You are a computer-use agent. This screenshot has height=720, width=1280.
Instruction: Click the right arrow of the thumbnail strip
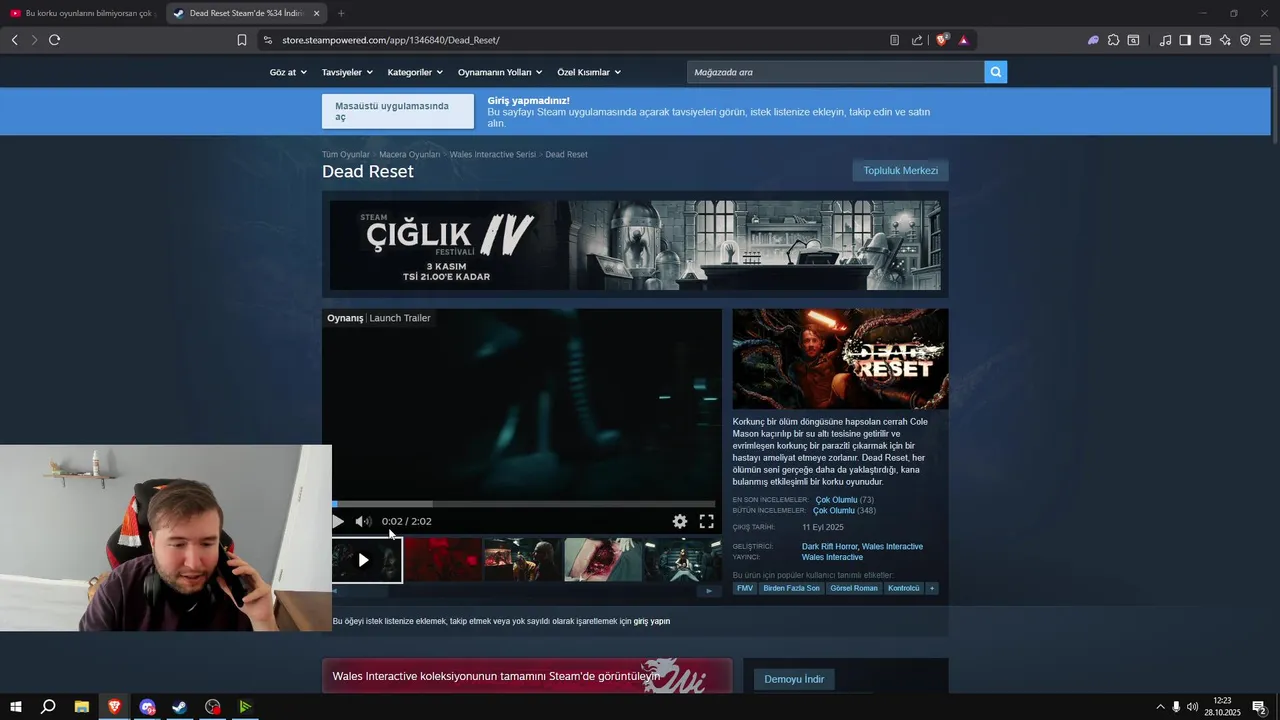pos(709,591)
